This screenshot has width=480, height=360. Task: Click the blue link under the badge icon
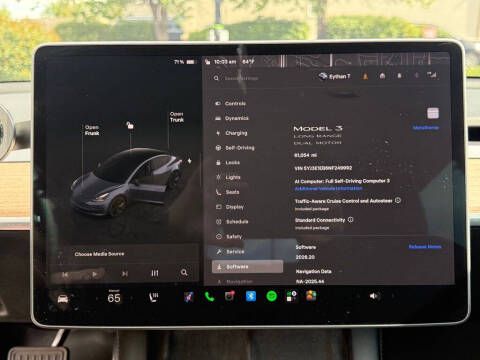tap(426, 128)
